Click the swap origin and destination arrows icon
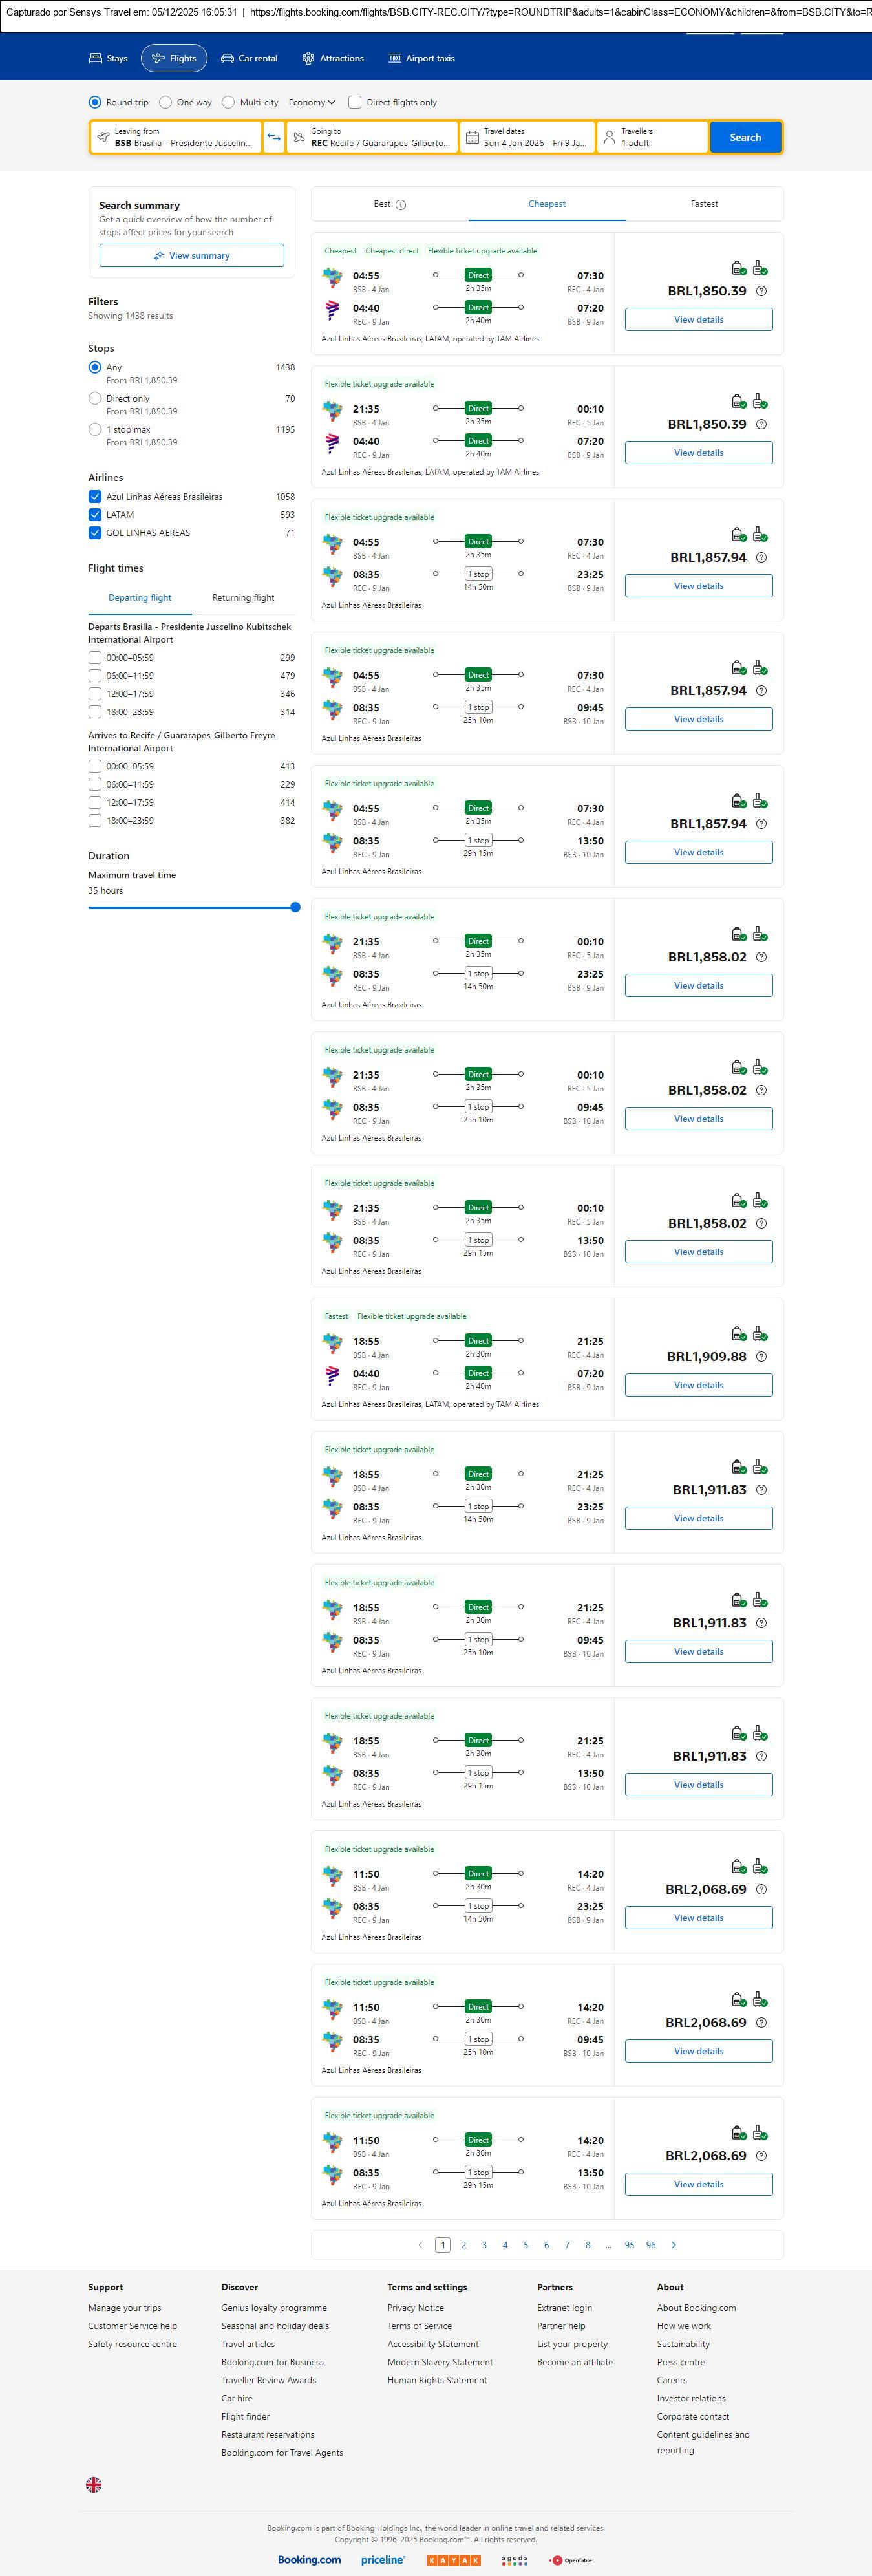The height and width of the screenshot is (2576, 872). pyautogui.click(x=274, y=137)
